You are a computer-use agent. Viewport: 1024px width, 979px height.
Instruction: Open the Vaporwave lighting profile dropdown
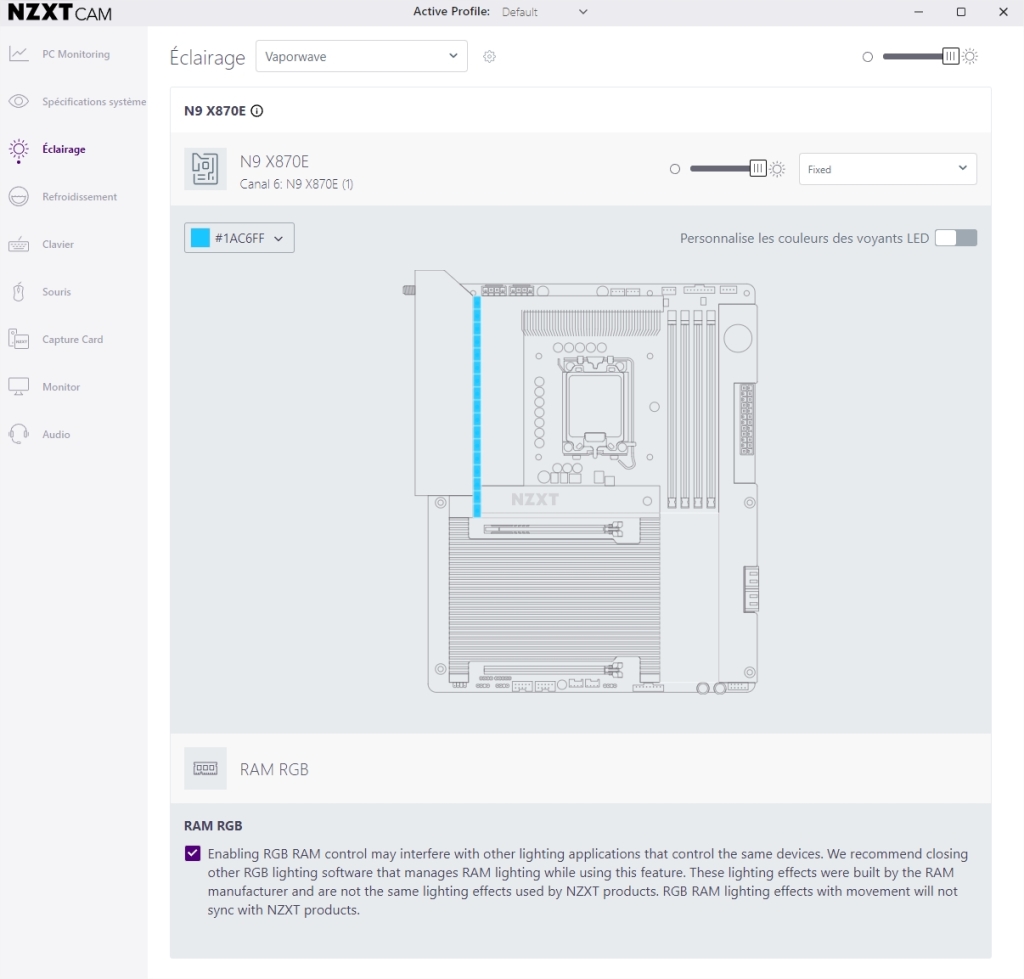coord(361,56)
